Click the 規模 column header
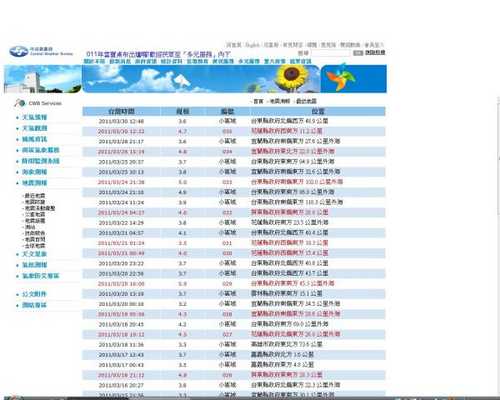Image resolution: width=500 pixels, height=400 pixels. click(x=183, y=111)
